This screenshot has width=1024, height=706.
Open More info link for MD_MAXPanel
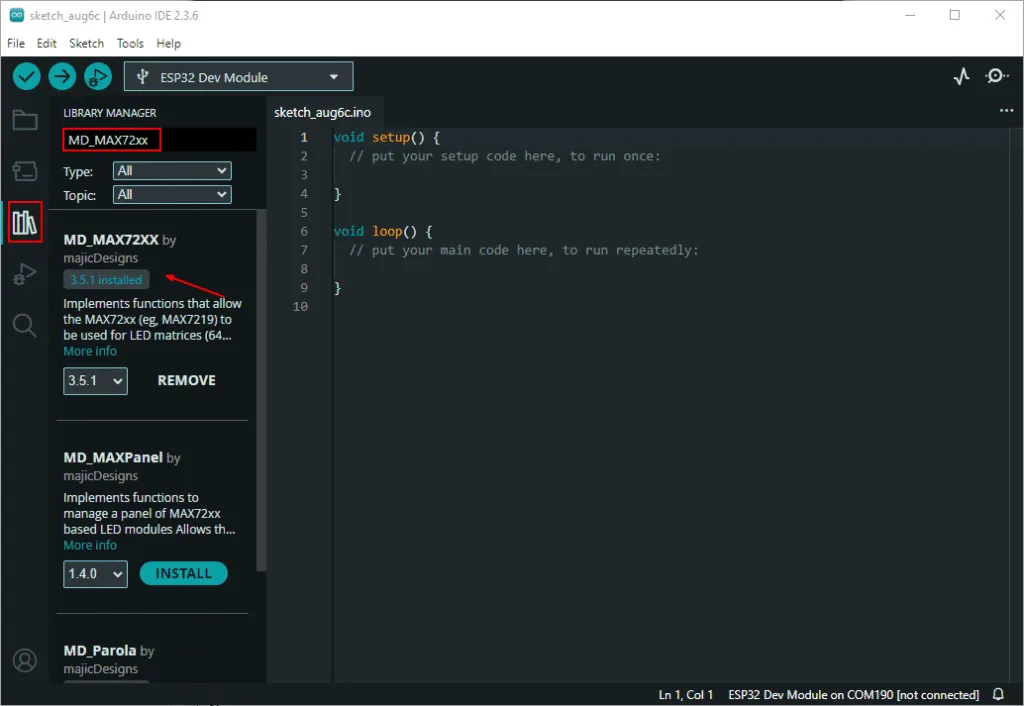[90, 545]
